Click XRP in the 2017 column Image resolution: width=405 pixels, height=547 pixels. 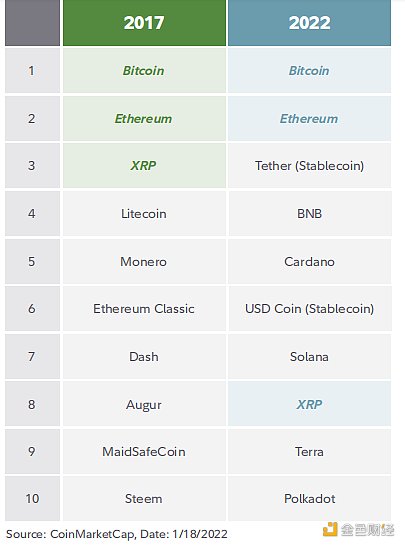pos(144,166)
